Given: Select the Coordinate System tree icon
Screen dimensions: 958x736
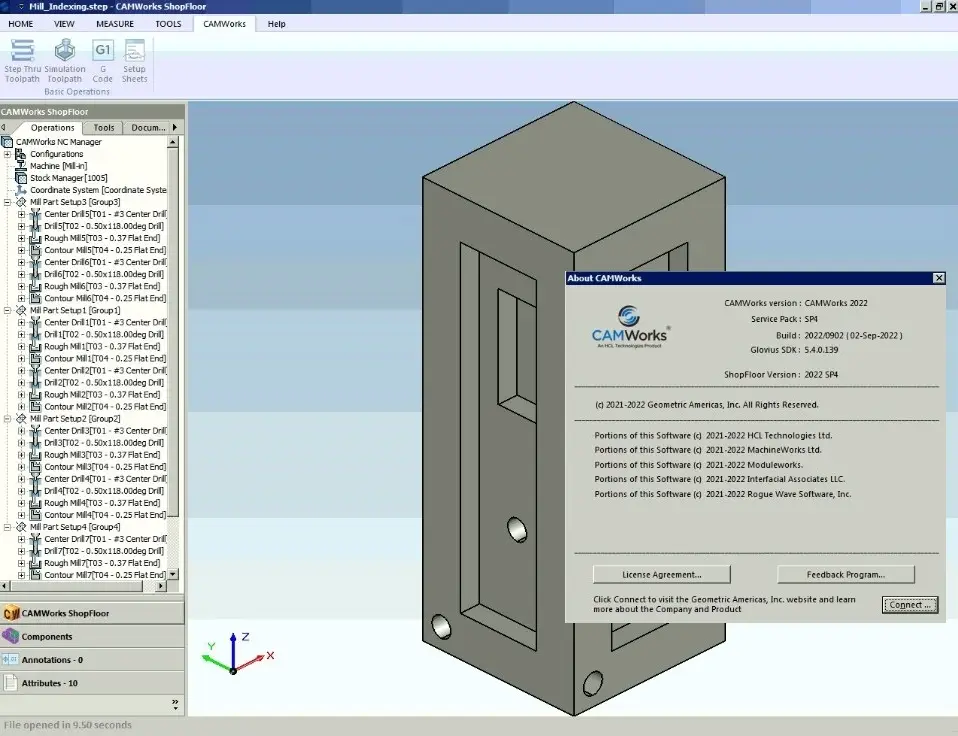Looking at the screenshot, I should pyautogui.click(x=21, y=190).
